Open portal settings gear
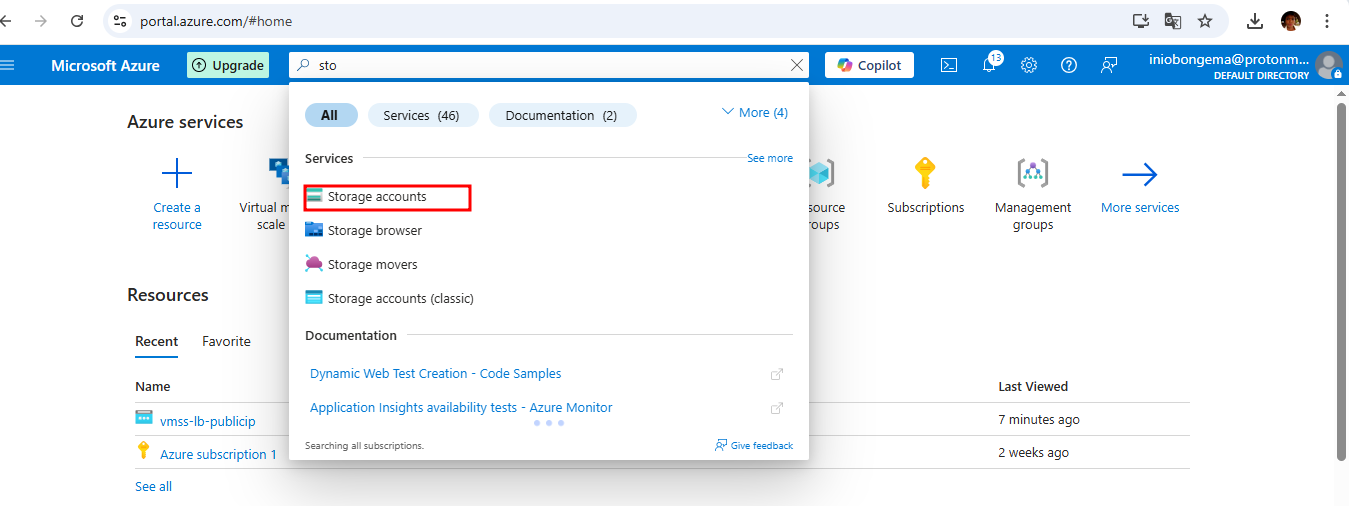Viewport: 1349px width, 506px height. point(1029,65)
